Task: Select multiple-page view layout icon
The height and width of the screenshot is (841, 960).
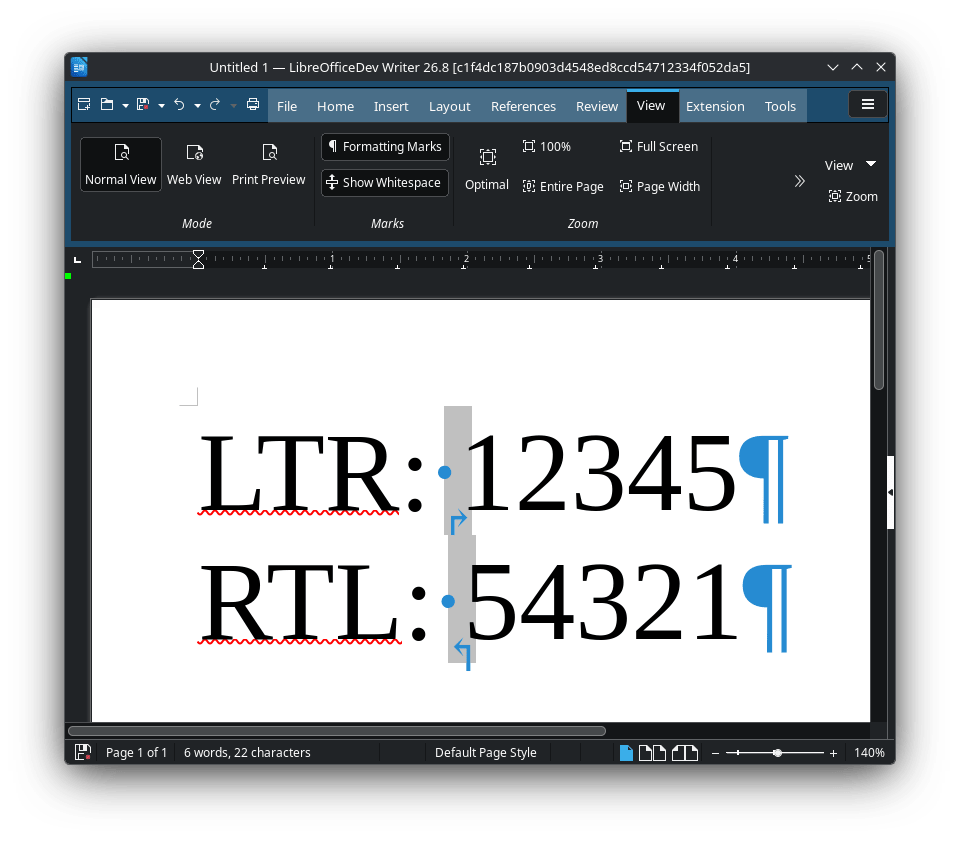Action: tap(652, 753)
